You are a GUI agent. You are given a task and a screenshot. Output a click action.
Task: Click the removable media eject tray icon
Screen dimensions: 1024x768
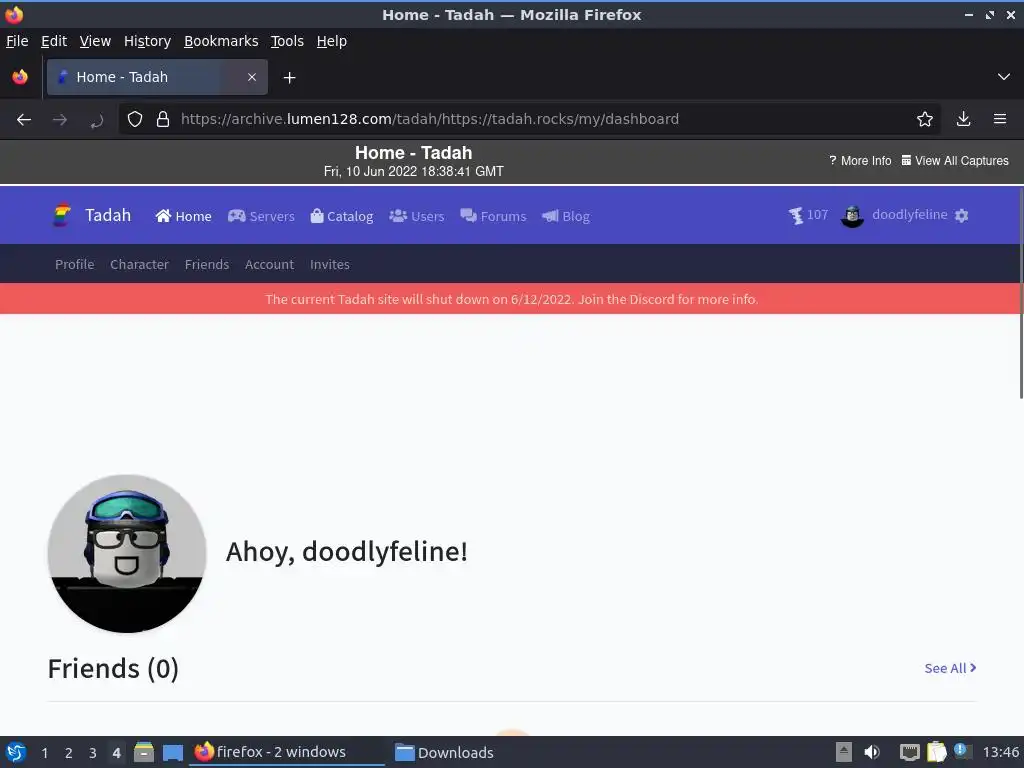844,752
